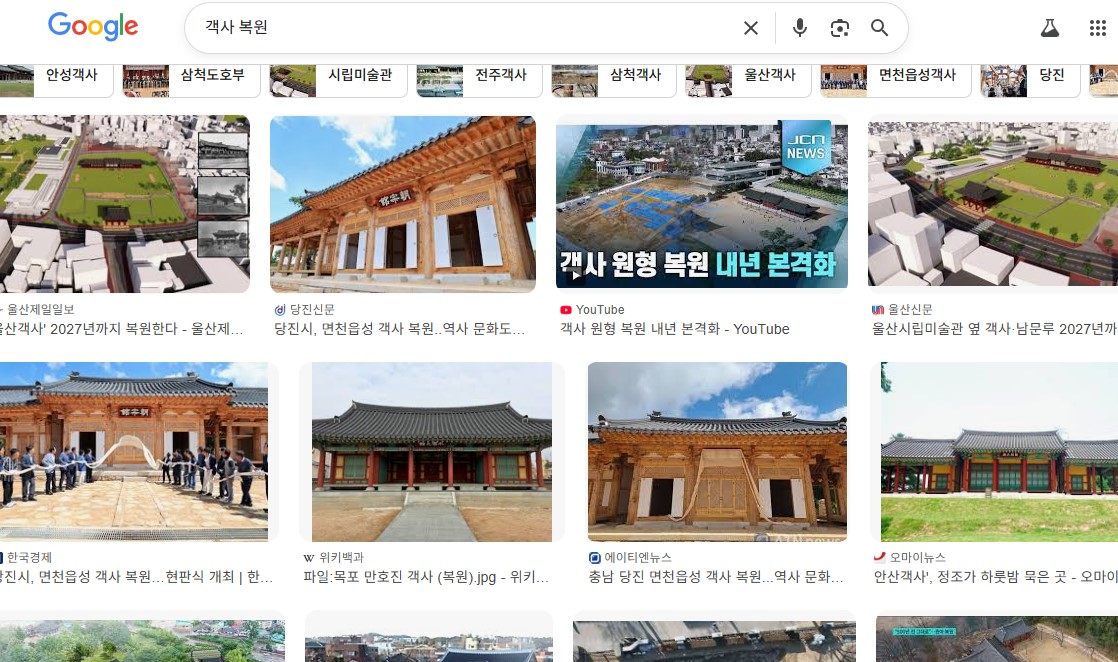Click the 당진신문 source label
The image size is (1118, 662).
312,310
